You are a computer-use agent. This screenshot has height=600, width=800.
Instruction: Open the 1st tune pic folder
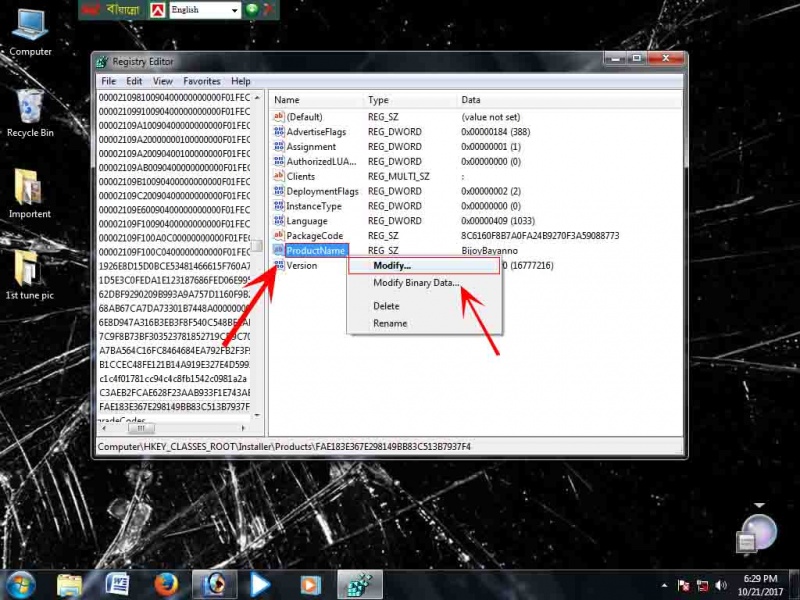[29, 274]
